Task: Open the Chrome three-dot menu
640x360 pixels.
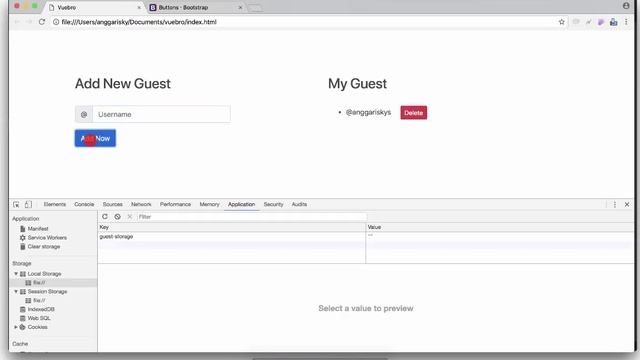Action: point(626,22)
